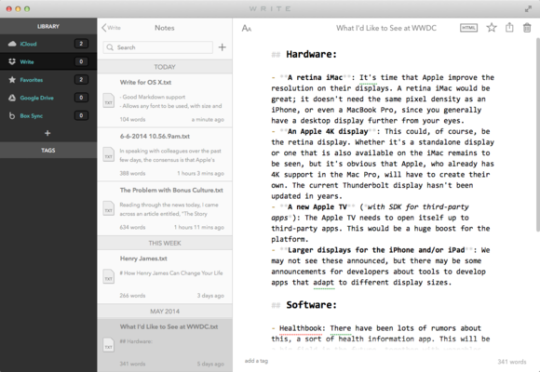Click the word Healthbook in editor
The height and width of the screenshot is (372, 540).
click(x=300, y=328)
